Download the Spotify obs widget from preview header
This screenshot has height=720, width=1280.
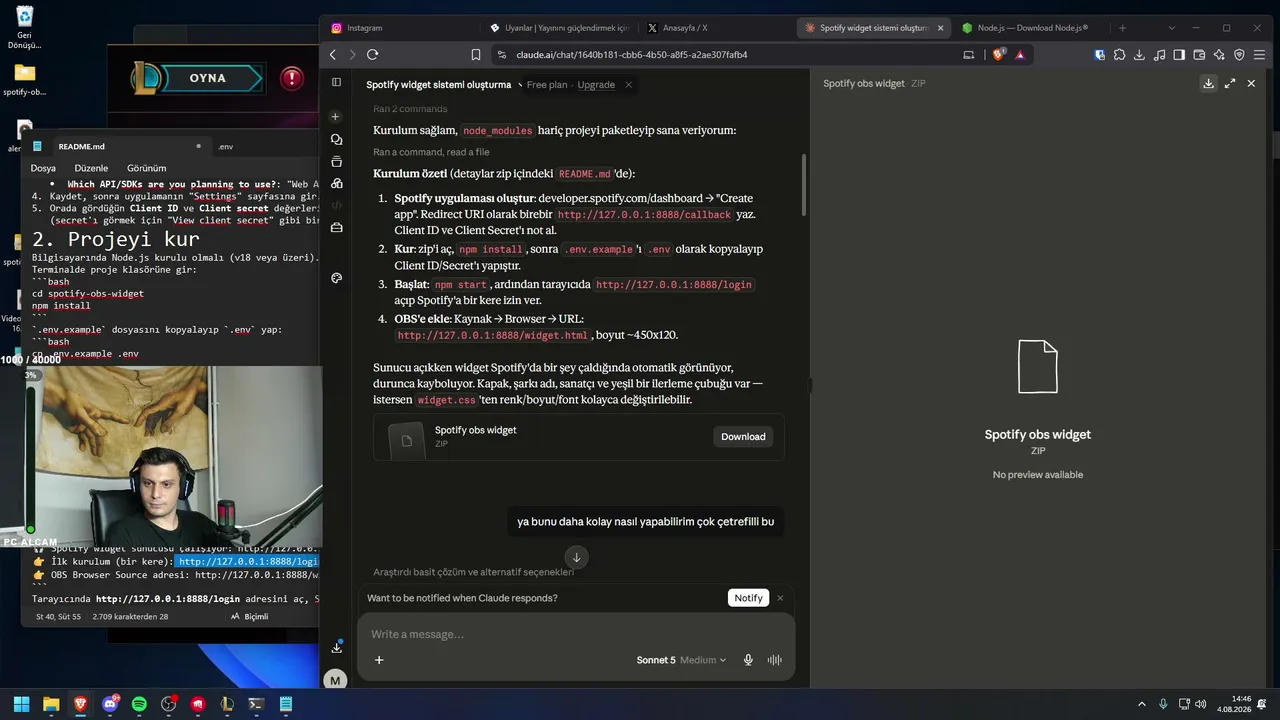pyautogui.click(x=1208, y=84)
